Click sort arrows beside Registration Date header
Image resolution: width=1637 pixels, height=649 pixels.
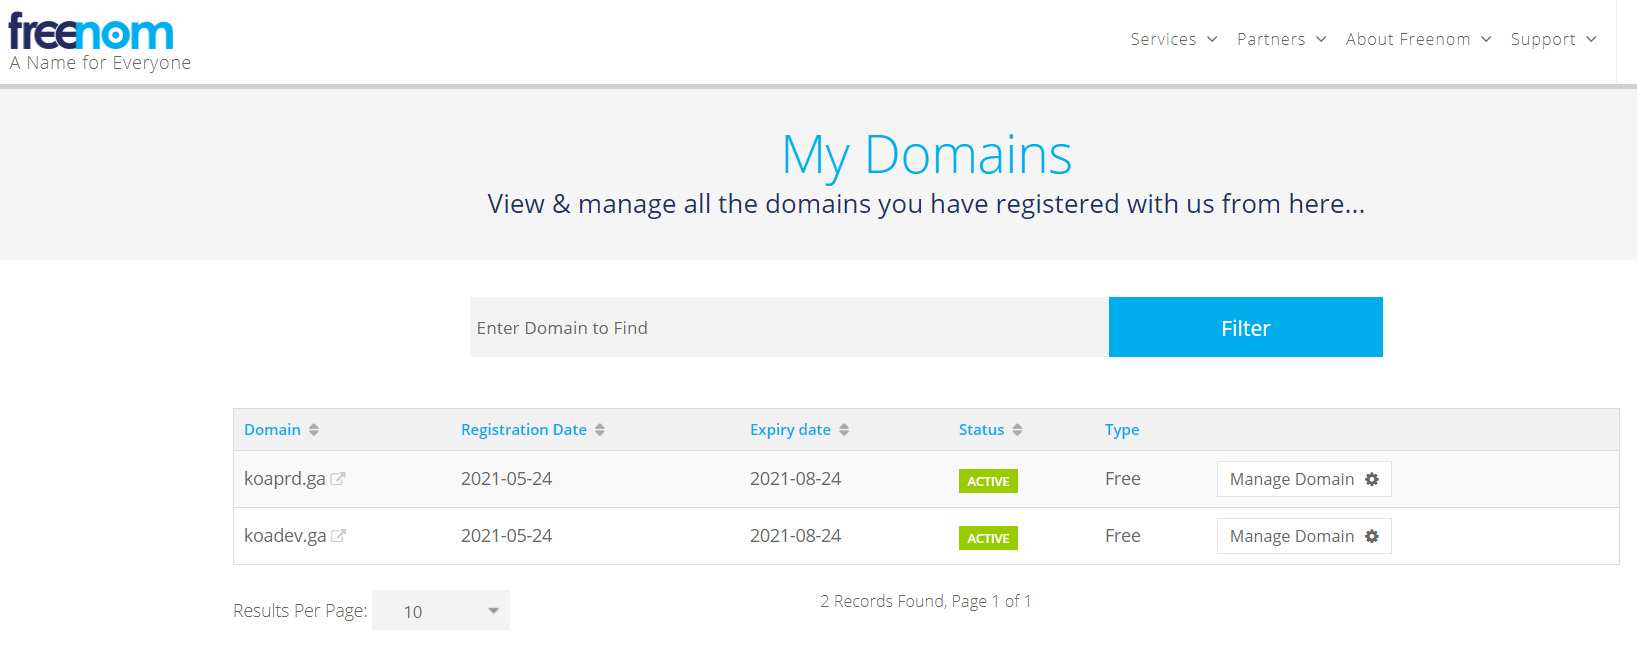point(600,430)
